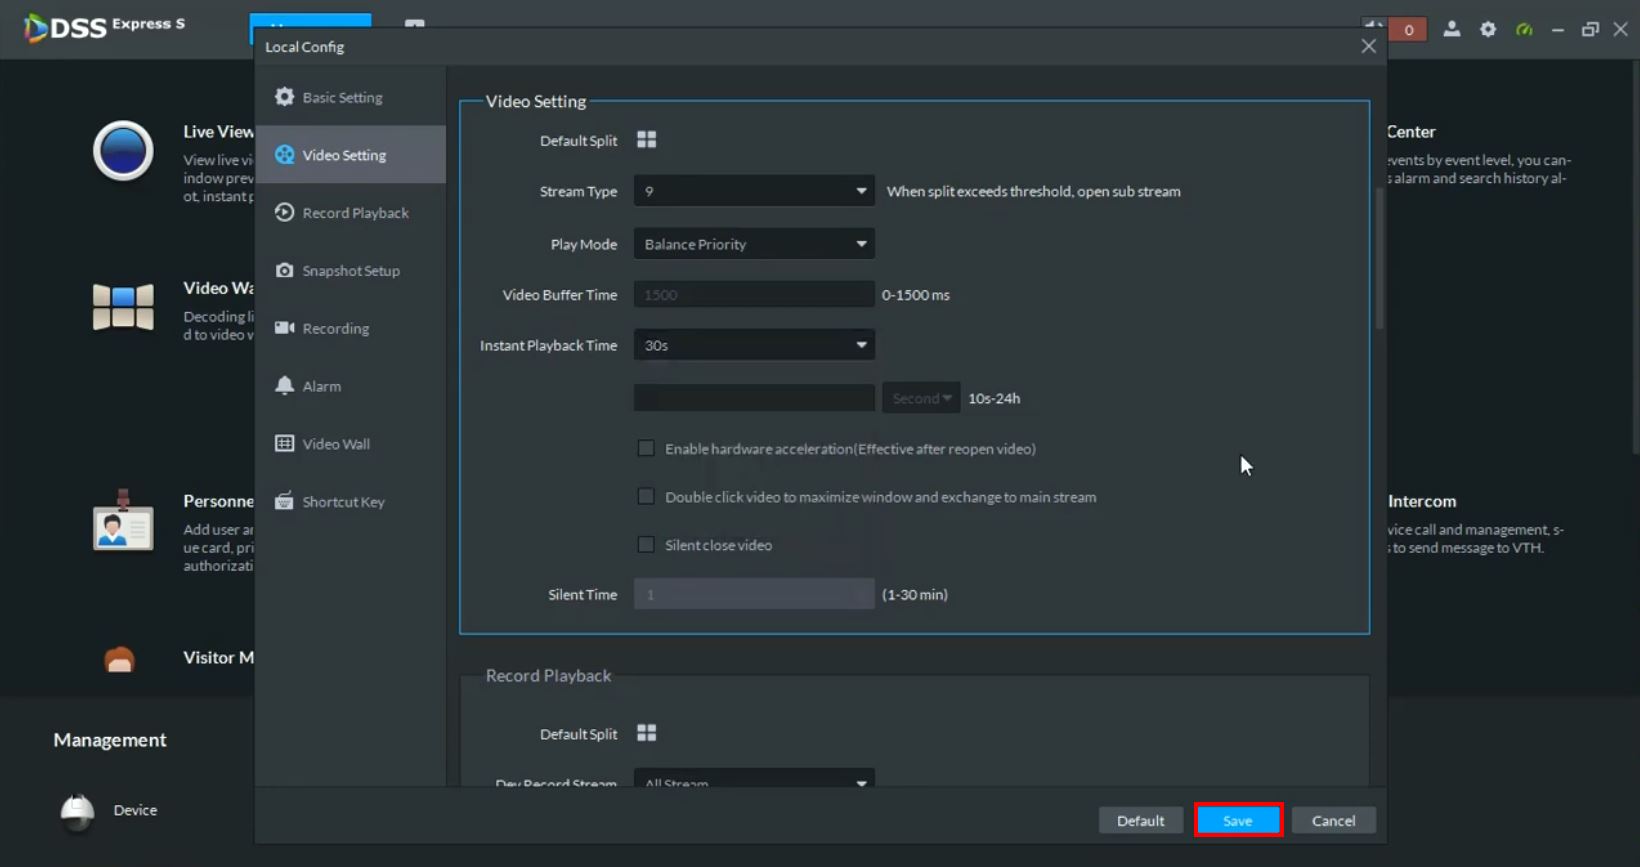Expand the Instant Playback Time dropdown
The width and height of the screenshot is (1640, 867).
point(754,345)
